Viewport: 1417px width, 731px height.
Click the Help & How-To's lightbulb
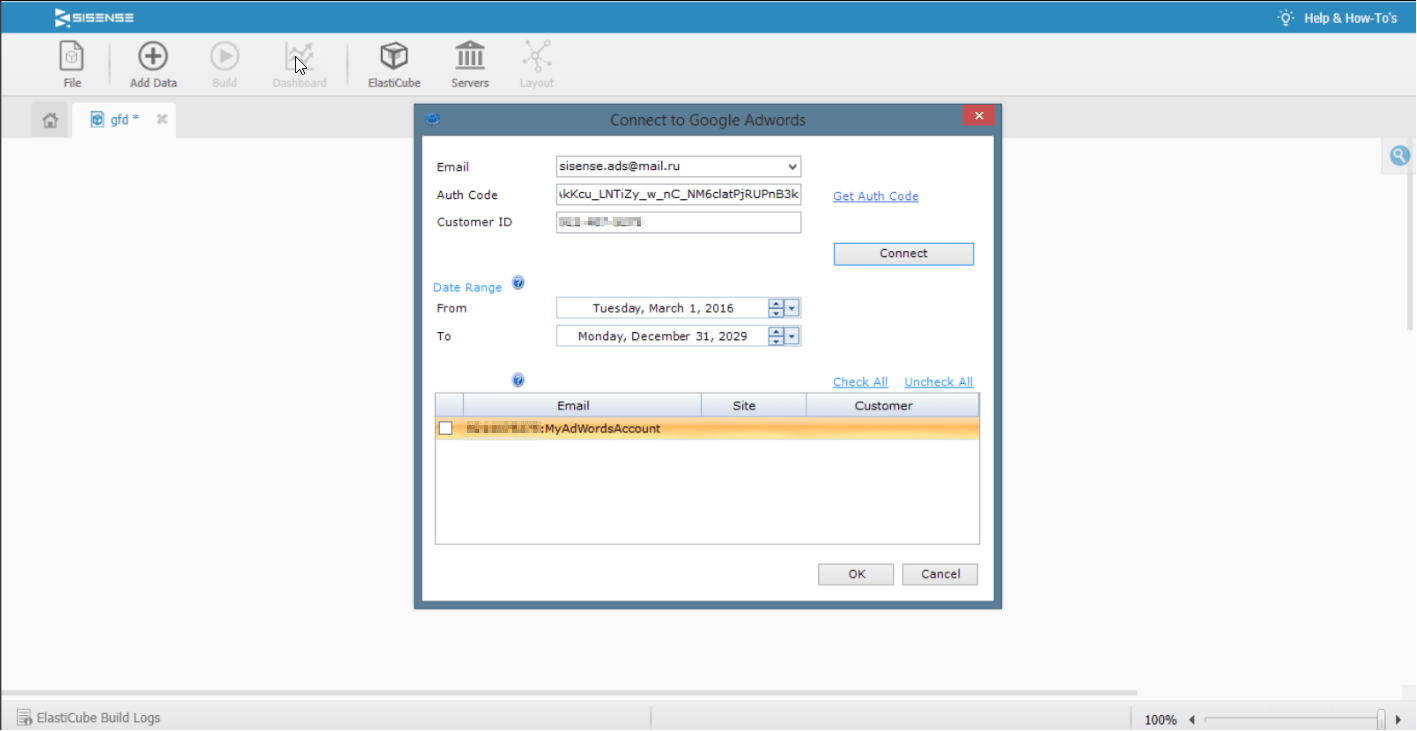point(1286,18)
